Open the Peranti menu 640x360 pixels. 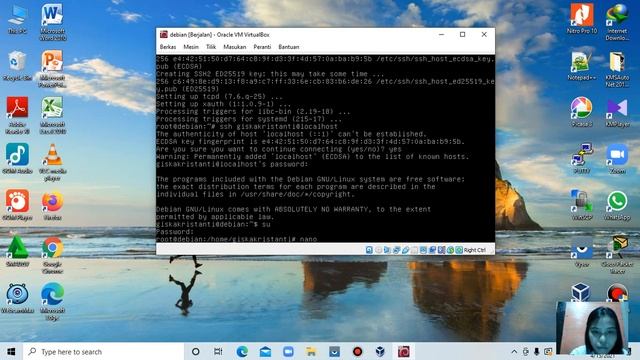[x=262, y=47]
